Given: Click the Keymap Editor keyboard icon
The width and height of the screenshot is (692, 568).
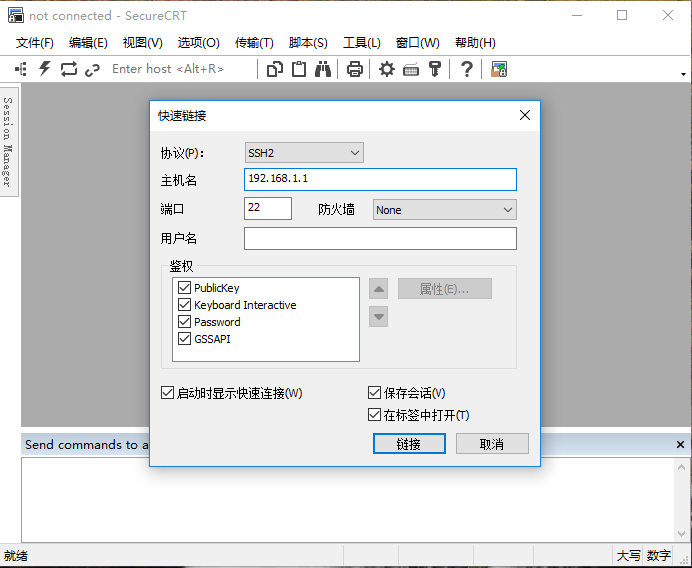Looking at the screenshot, I should (411, 70).
